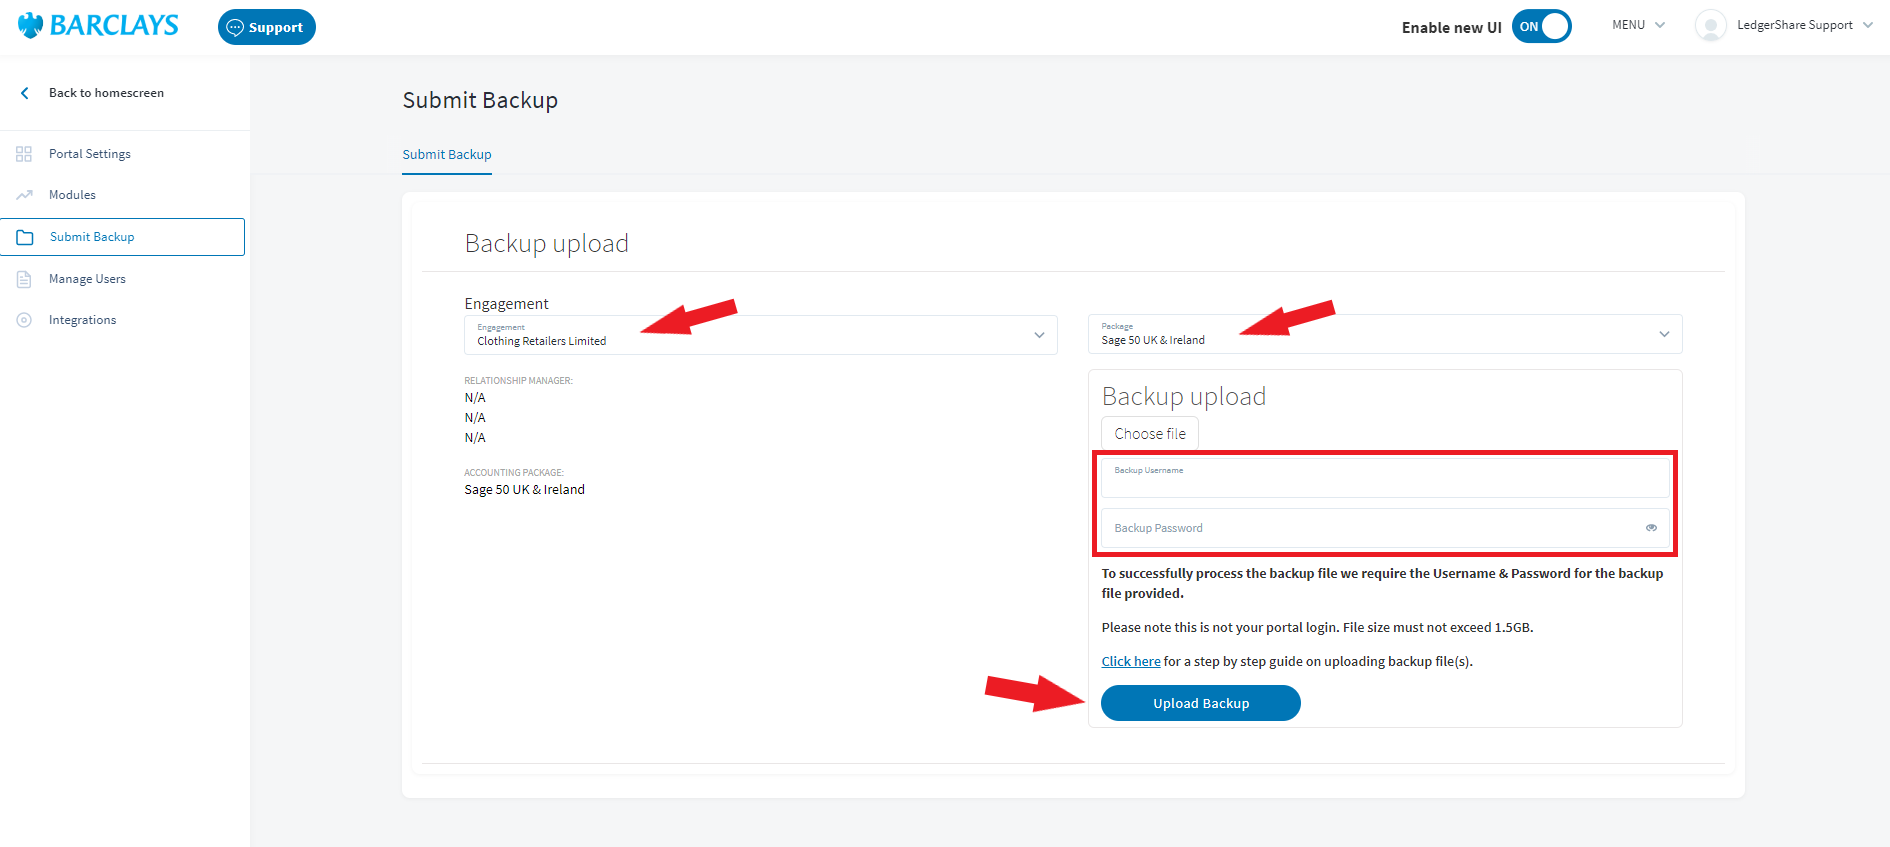1890x847 pixels.
Task: Click the Choose file button
Action: tap(1150, 434)
